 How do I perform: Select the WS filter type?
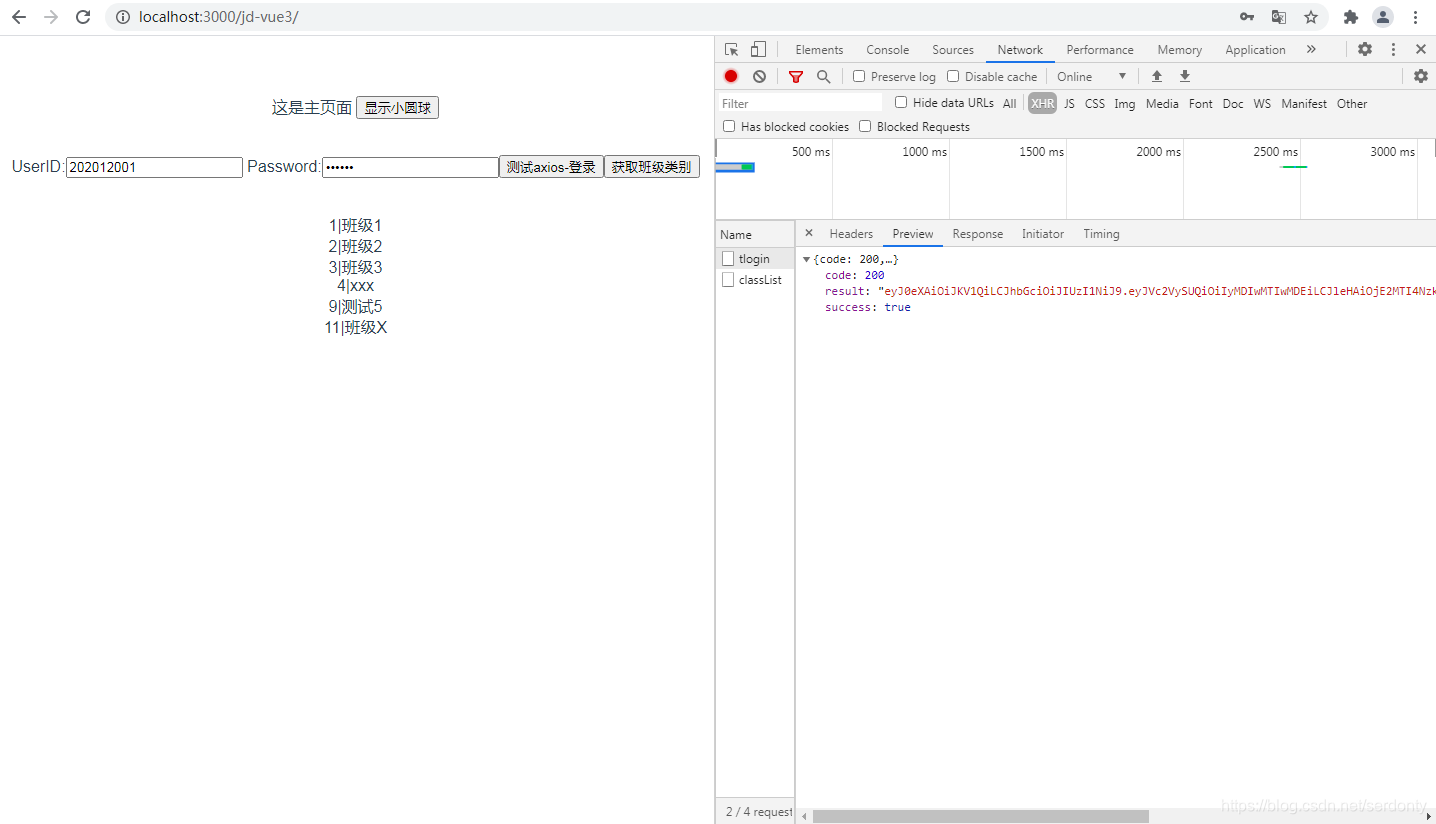tap(1262, 103)
